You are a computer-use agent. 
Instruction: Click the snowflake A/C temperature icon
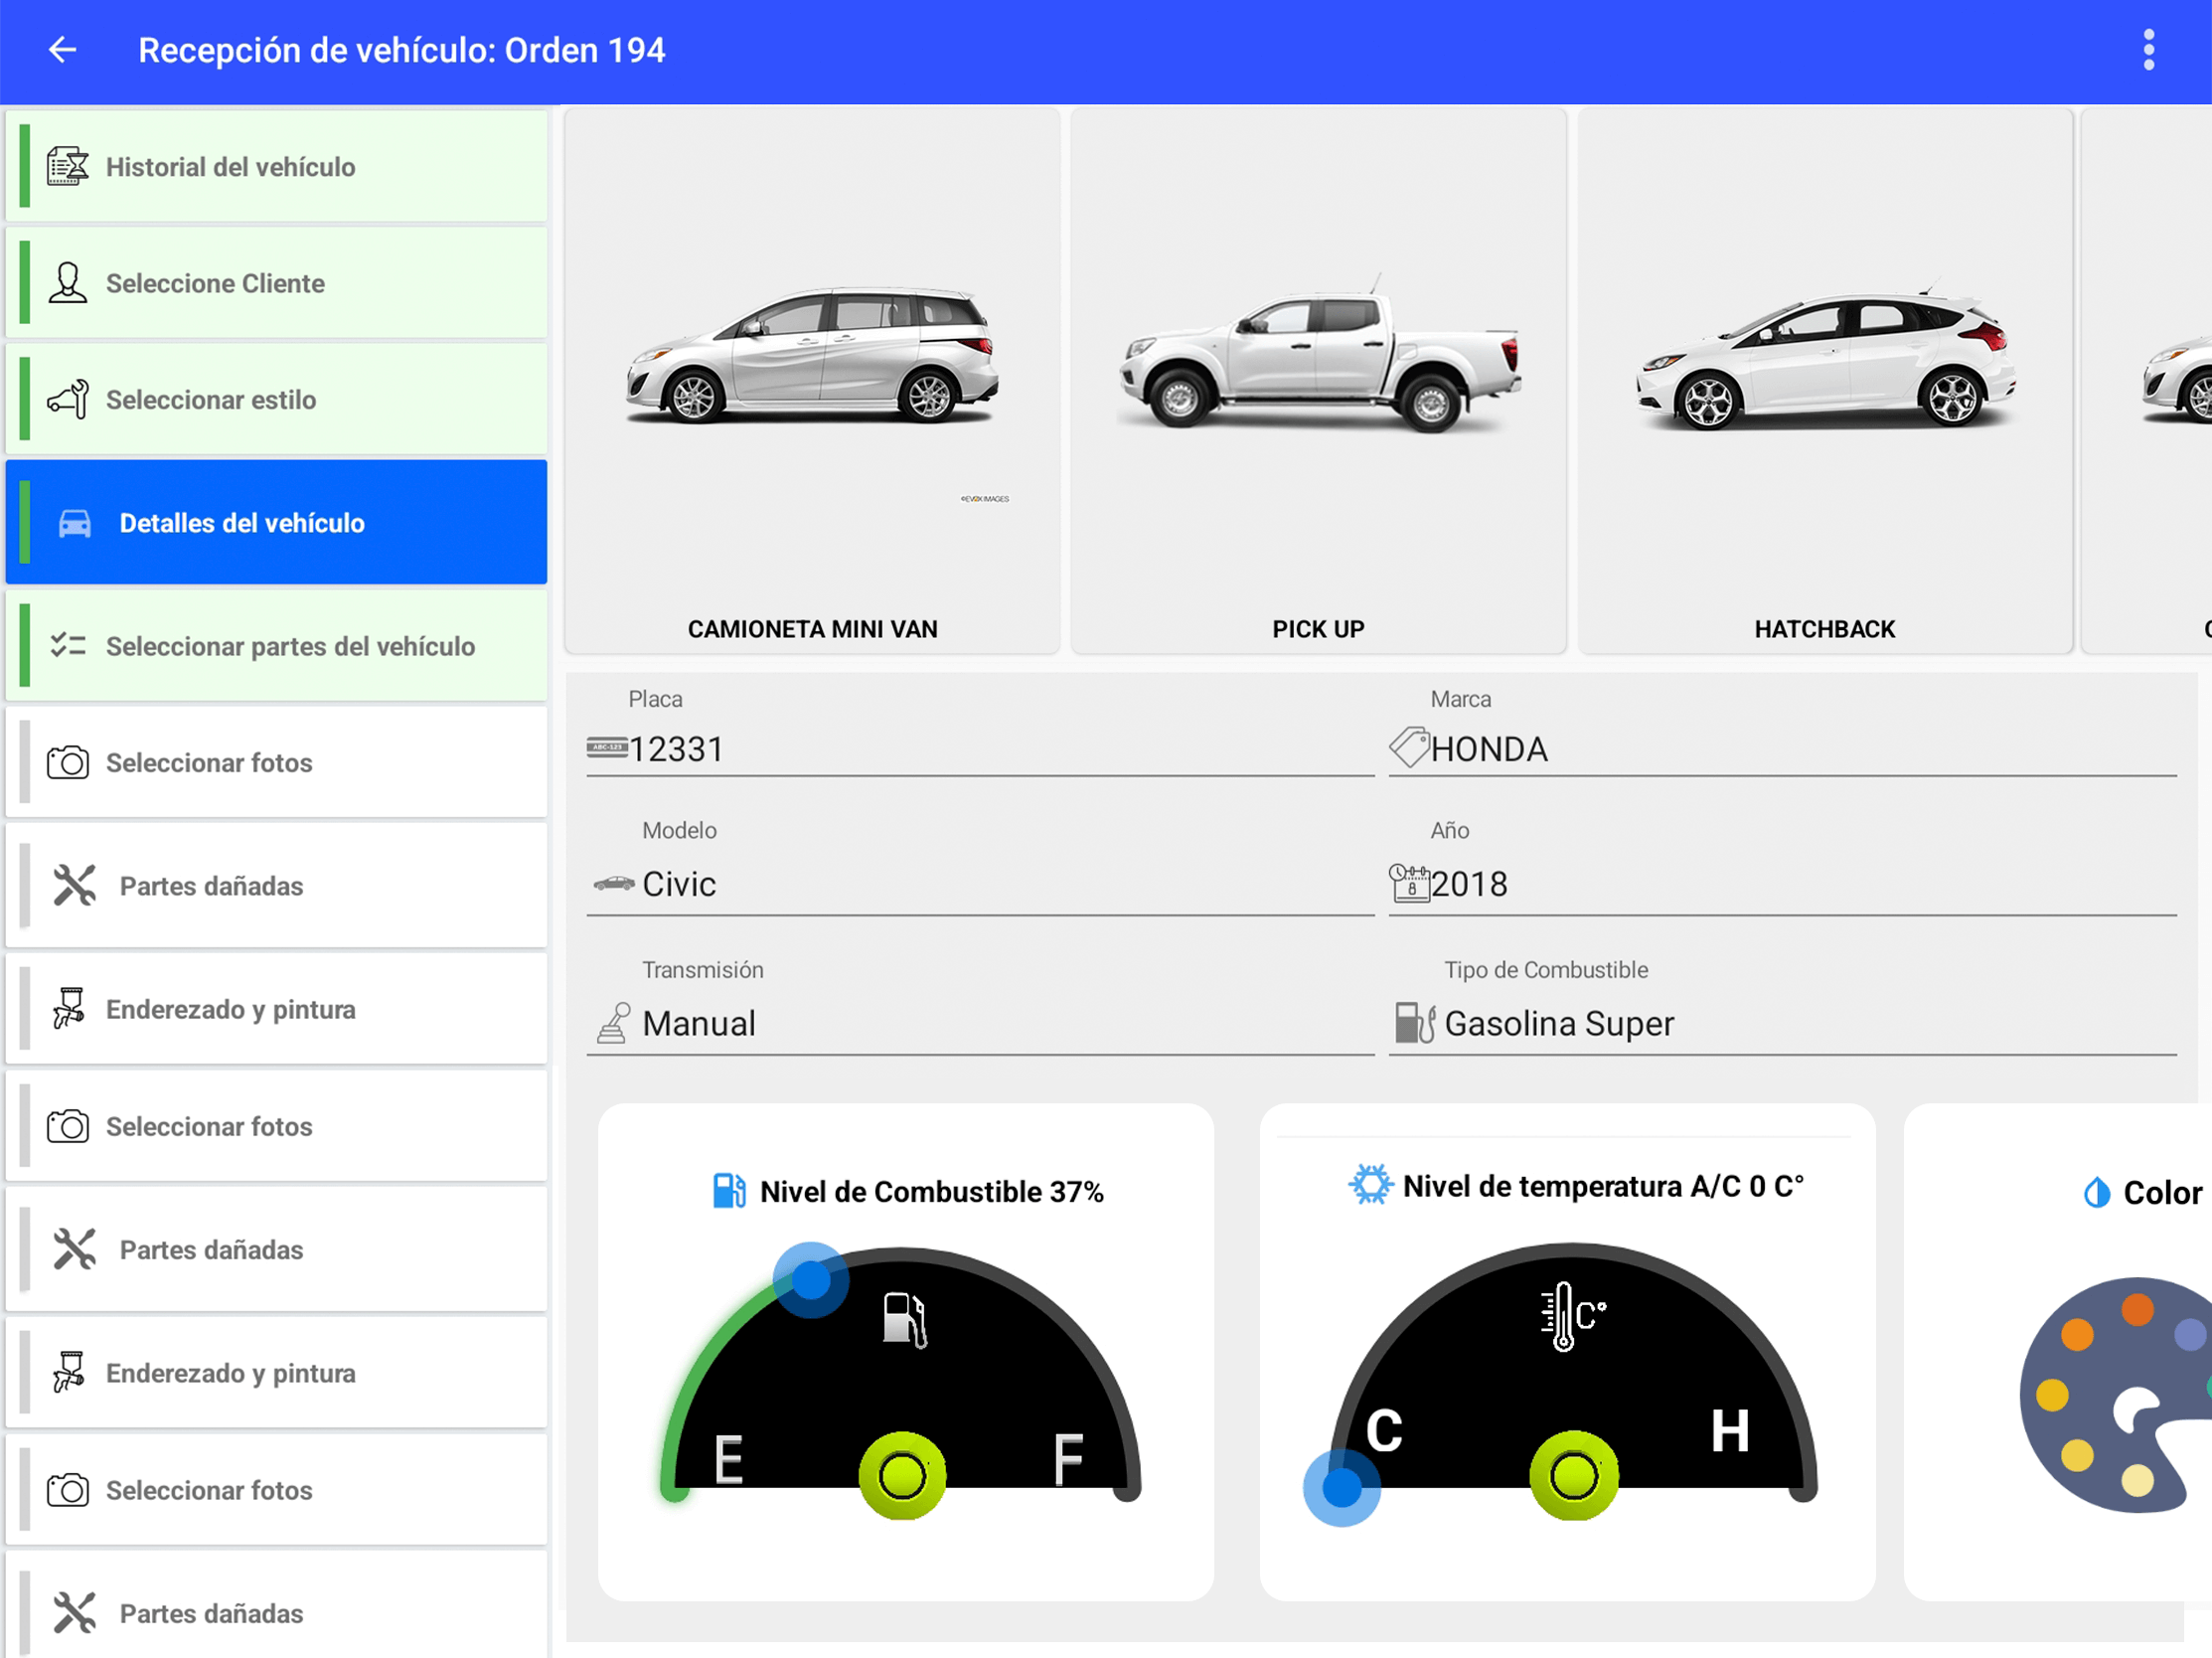point(1370,1185)
